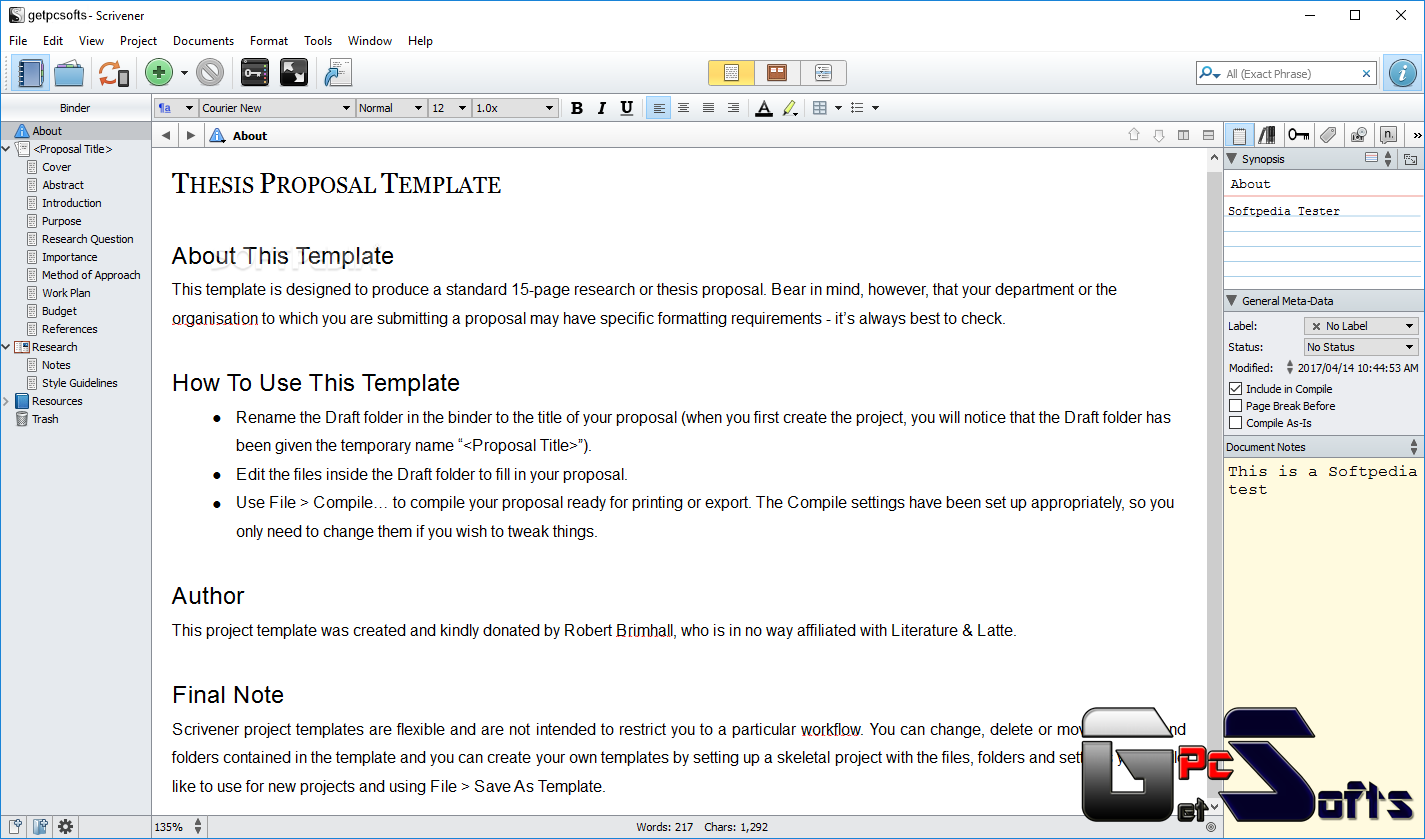The image size is (1425, 839).
Task: Click the highlight color marker
Action: [x=789, y=108]
